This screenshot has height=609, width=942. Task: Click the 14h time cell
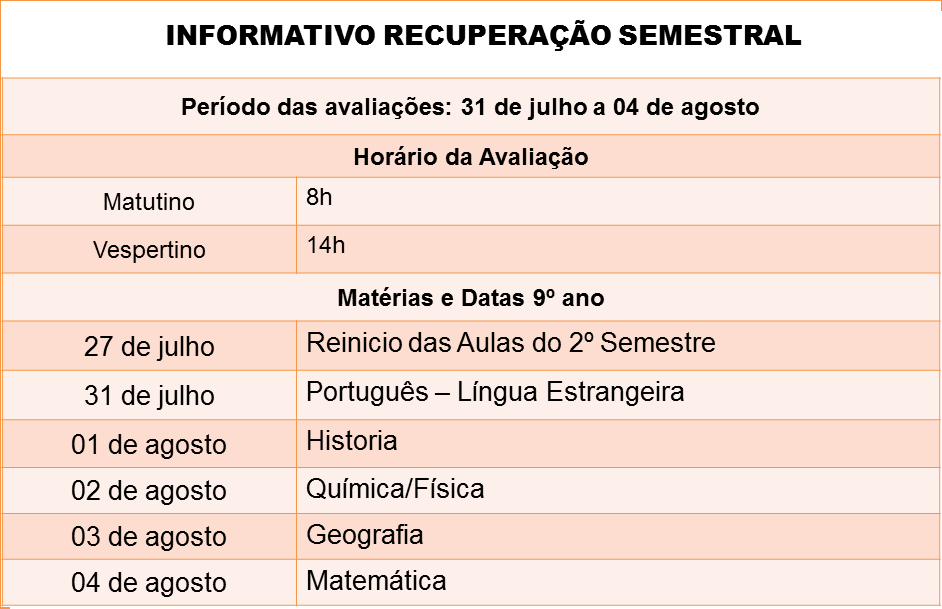click(x=618, y=249)
